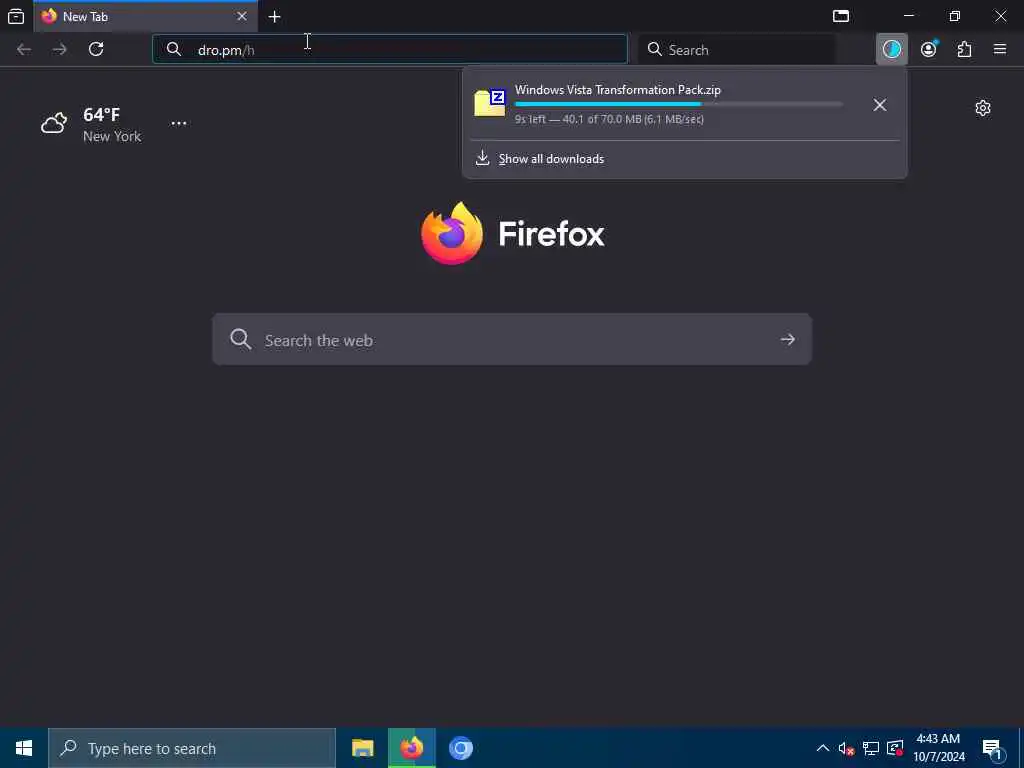Submit the web search arrow button
Viewport: 1024px width, 768px height.
[788, 340]
